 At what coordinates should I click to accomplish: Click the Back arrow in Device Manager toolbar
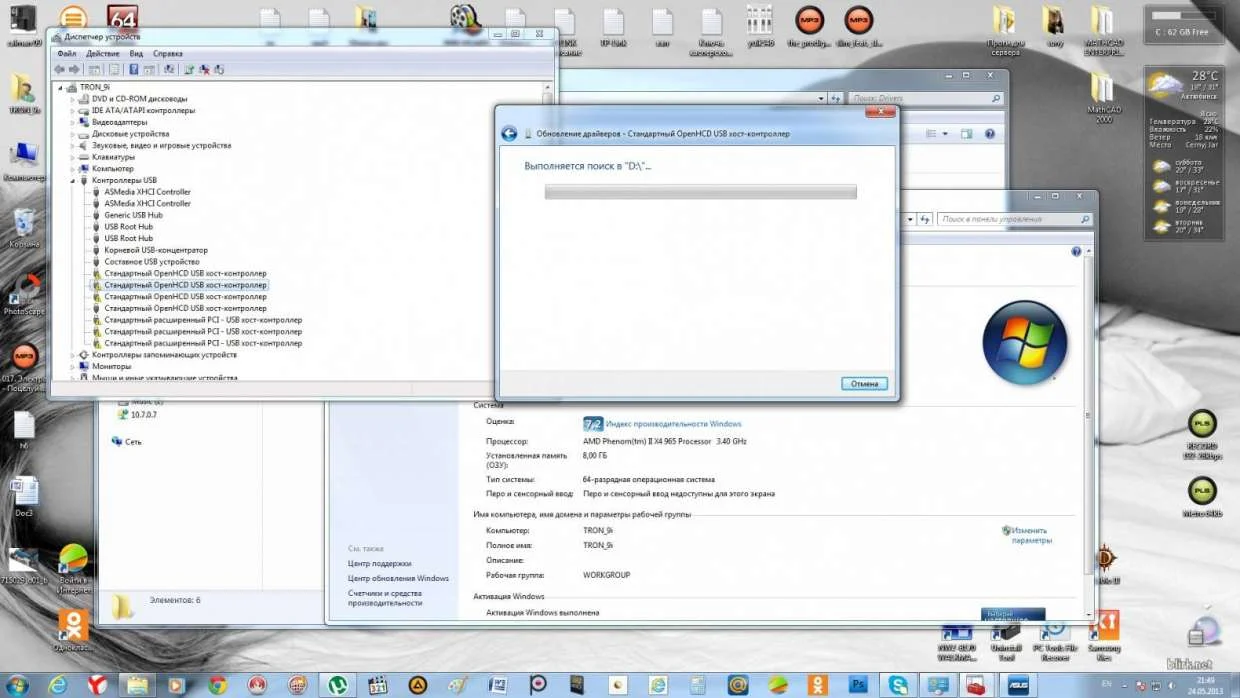tap(60, 69)
